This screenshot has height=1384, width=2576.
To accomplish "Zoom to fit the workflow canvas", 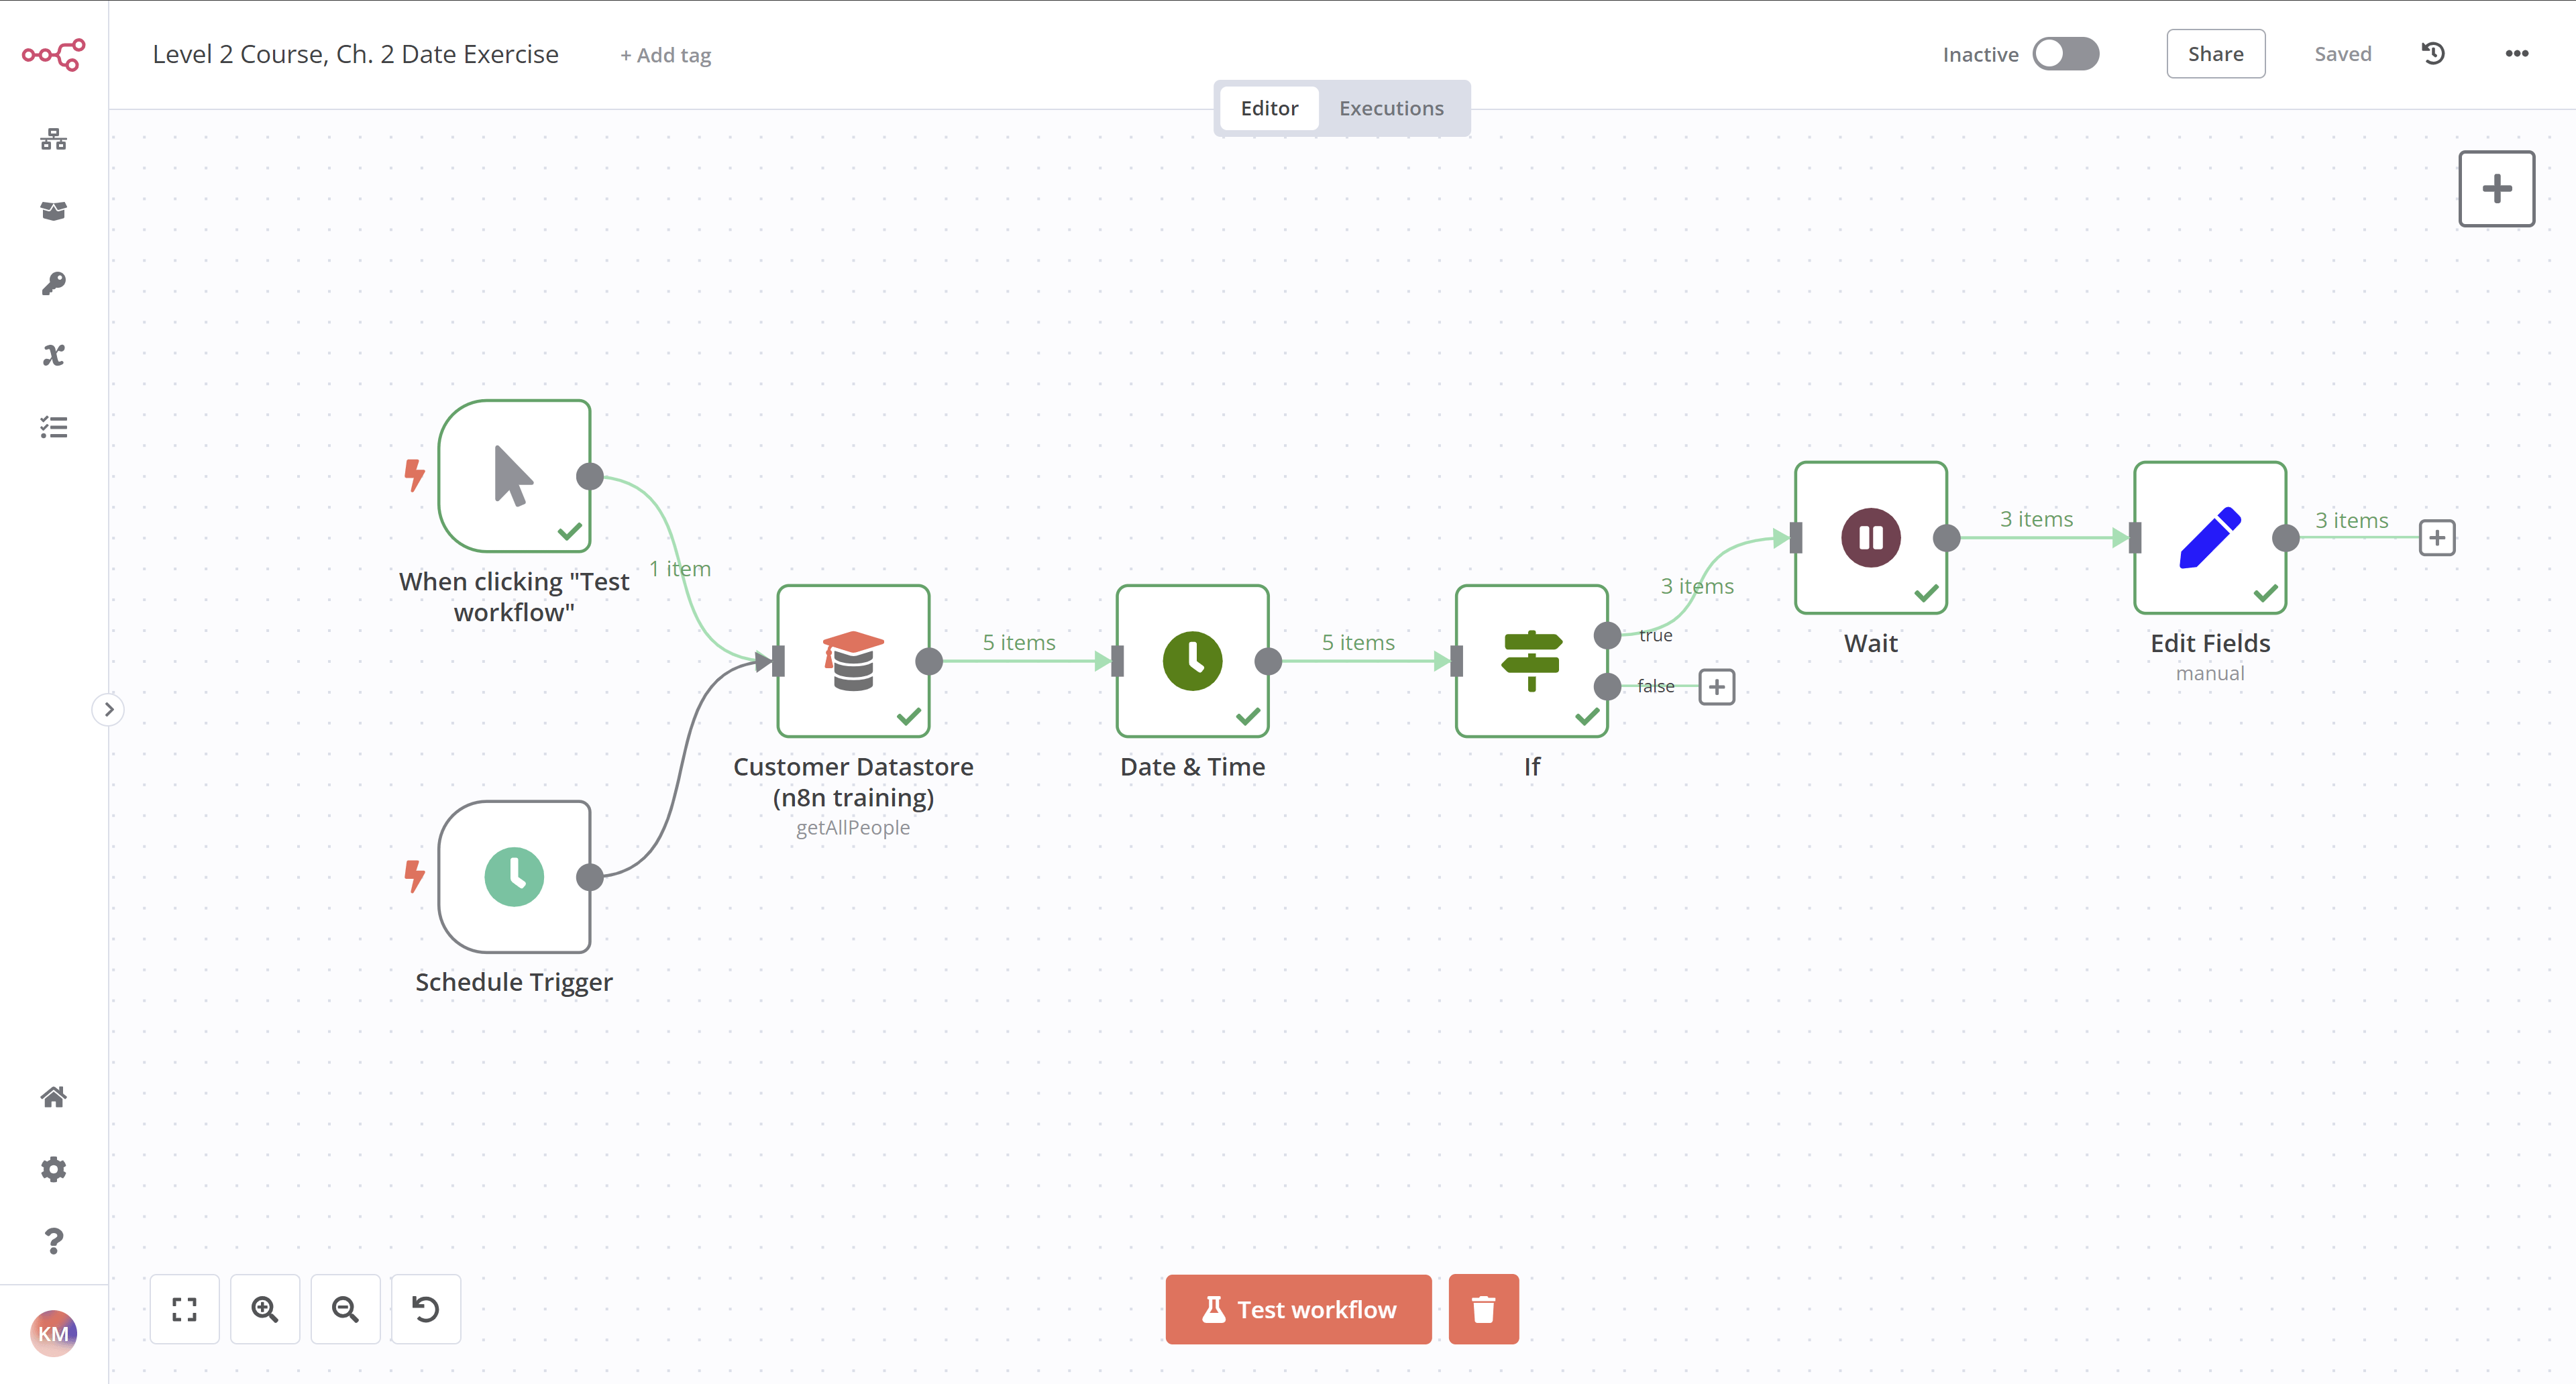I will point(184,1308).
